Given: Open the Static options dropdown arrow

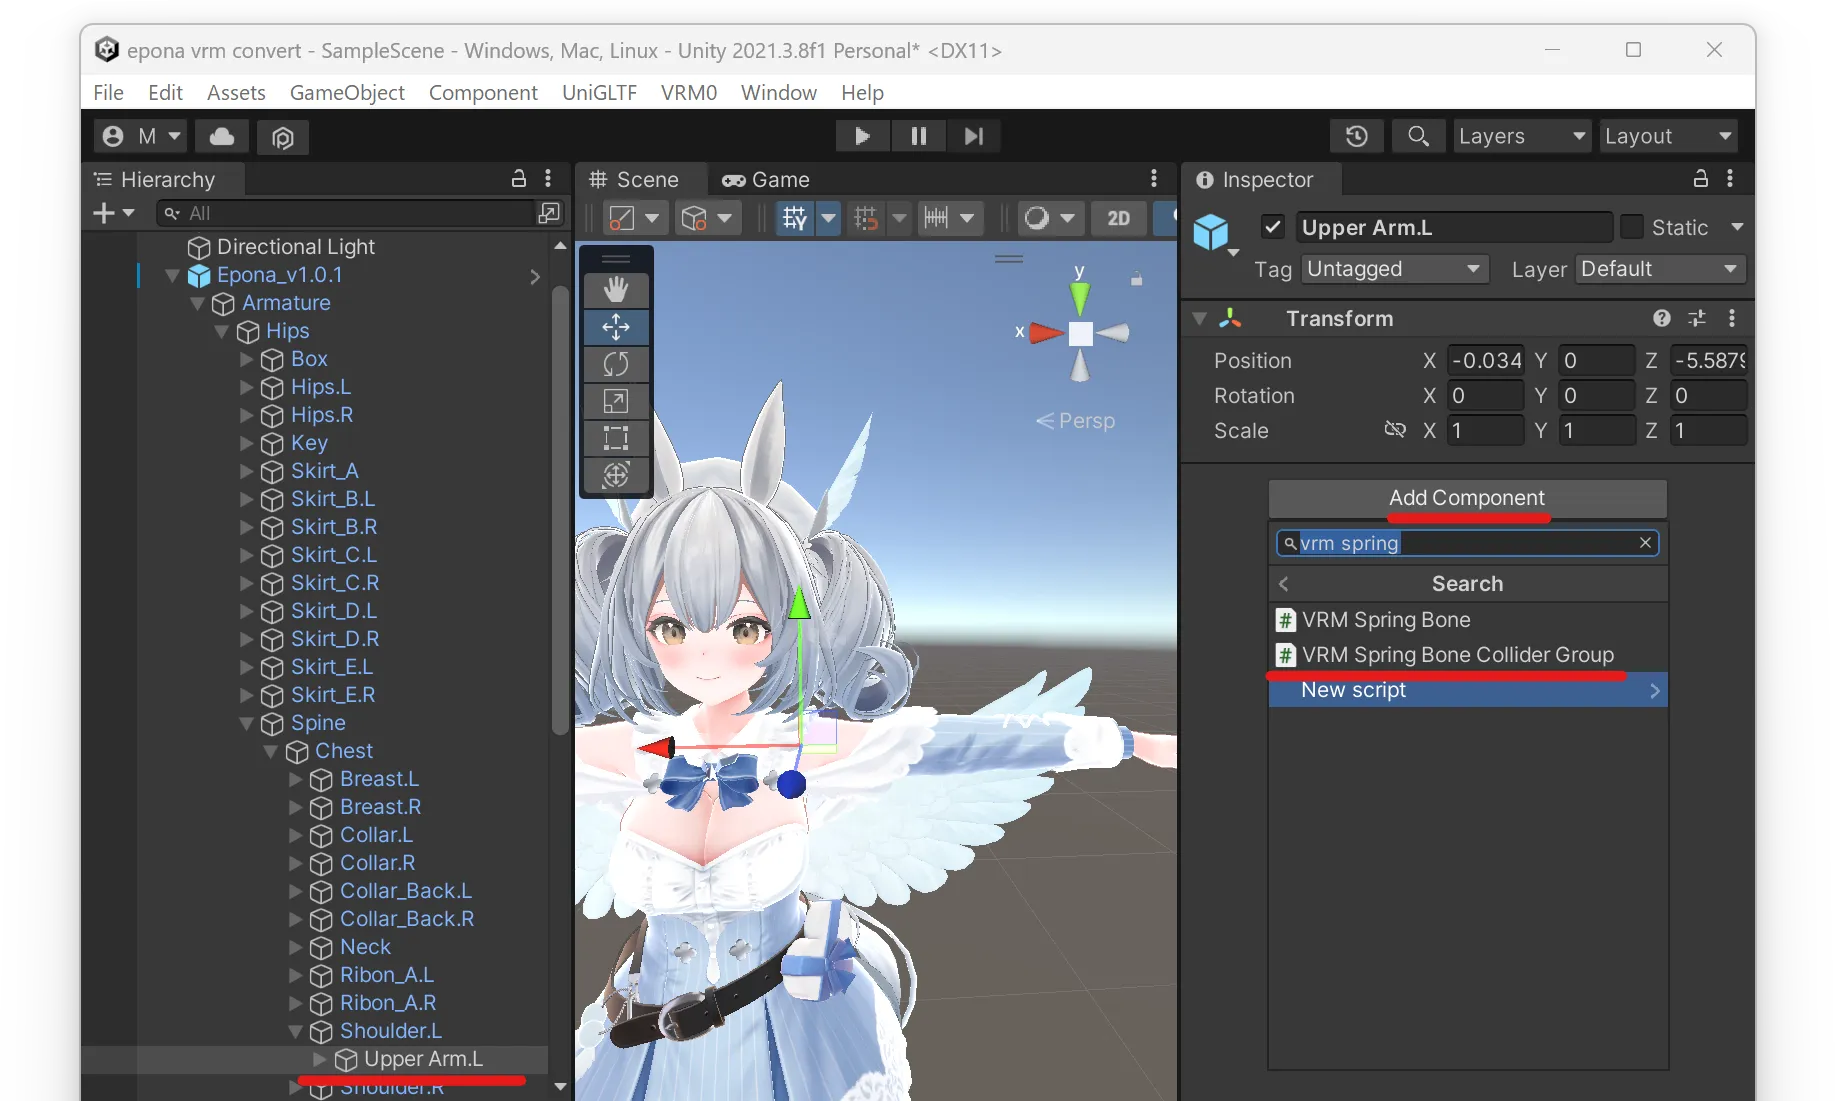Looking at the screenshot, I should (x=1737, y=227).
